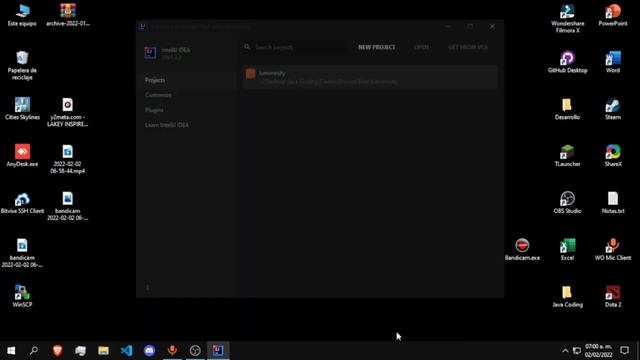Open the Windows Start menu
The width and height of the screenshot is (640, 360).
tap(11, 351)
